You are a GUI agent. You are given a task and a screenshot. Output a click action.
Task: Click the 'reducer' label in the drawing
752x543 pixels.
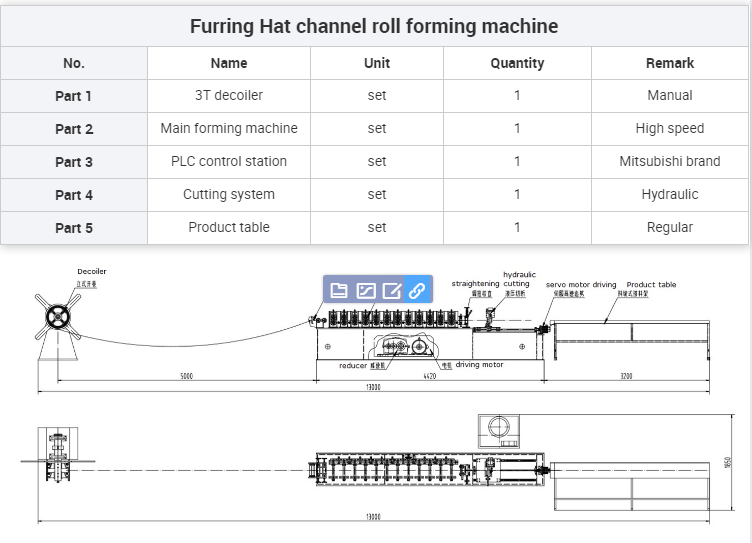point(353,366)
